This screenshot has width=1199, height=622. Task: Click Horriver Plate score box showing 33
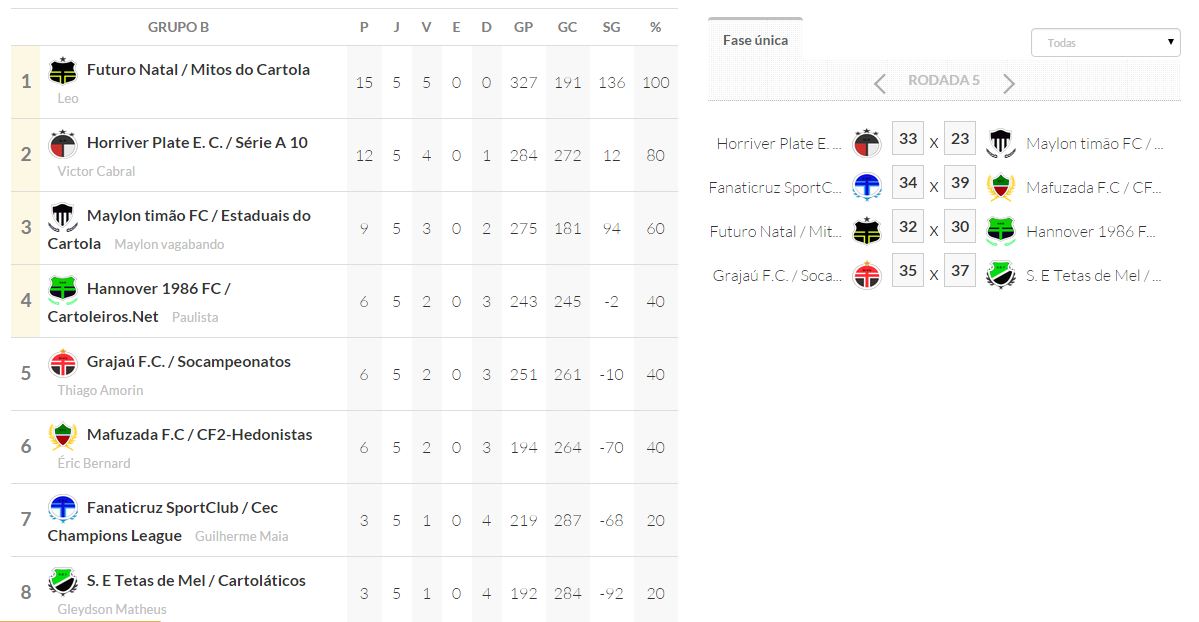click(908, 139)
